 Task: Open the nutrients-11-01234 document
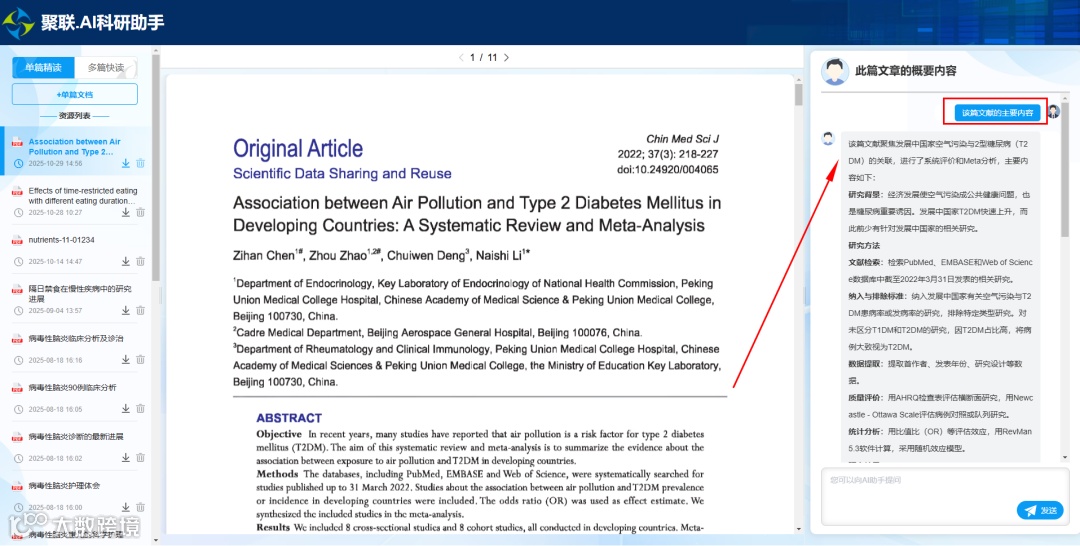(74, 249)
